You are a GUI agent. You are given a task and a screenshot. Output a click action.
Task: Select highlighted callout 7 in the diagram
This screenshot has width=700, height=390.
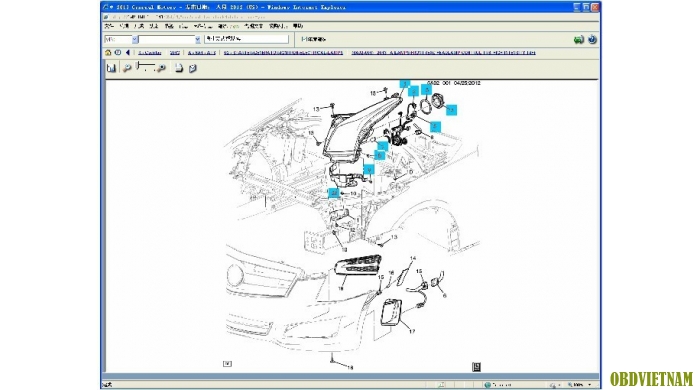[x=383, y=145]
